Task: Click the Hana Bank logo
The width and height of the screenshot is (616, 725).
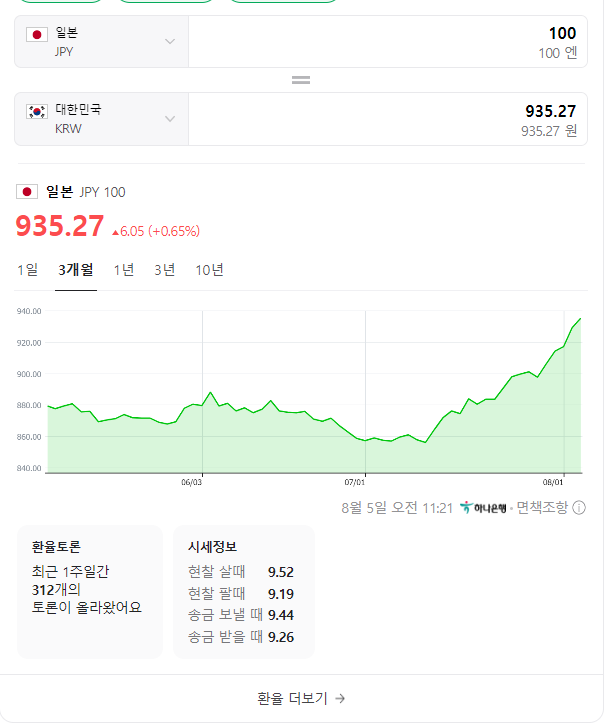Action: point(483,507)
